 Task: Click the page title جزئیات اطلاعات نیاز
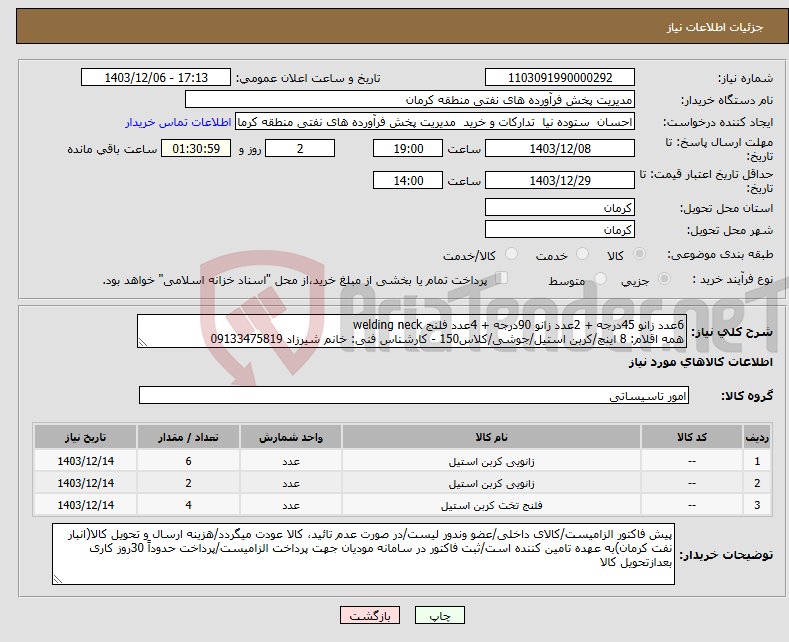click(x=715, y=27)
